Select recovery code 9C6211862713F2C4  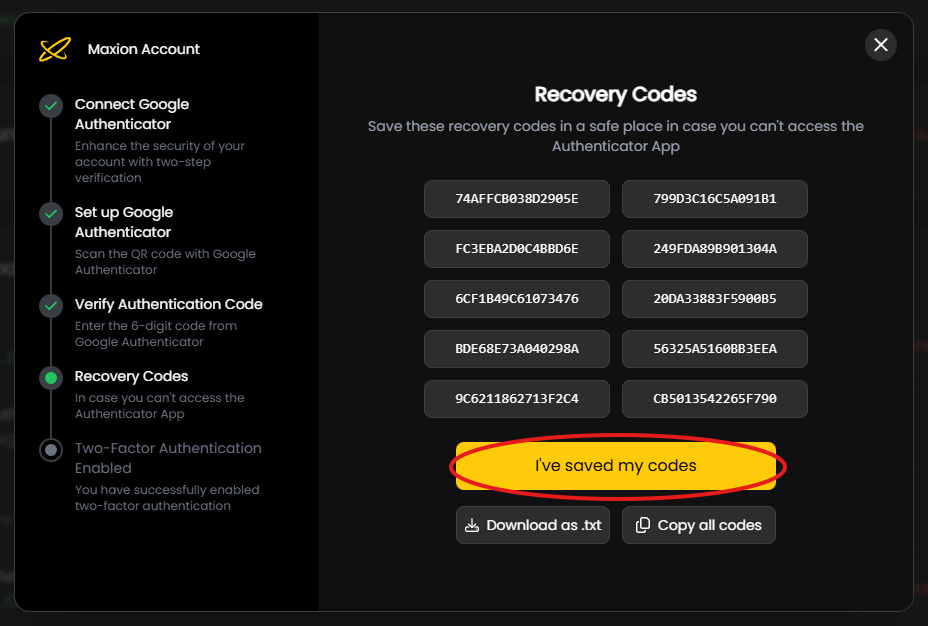(x=516, y=399)
